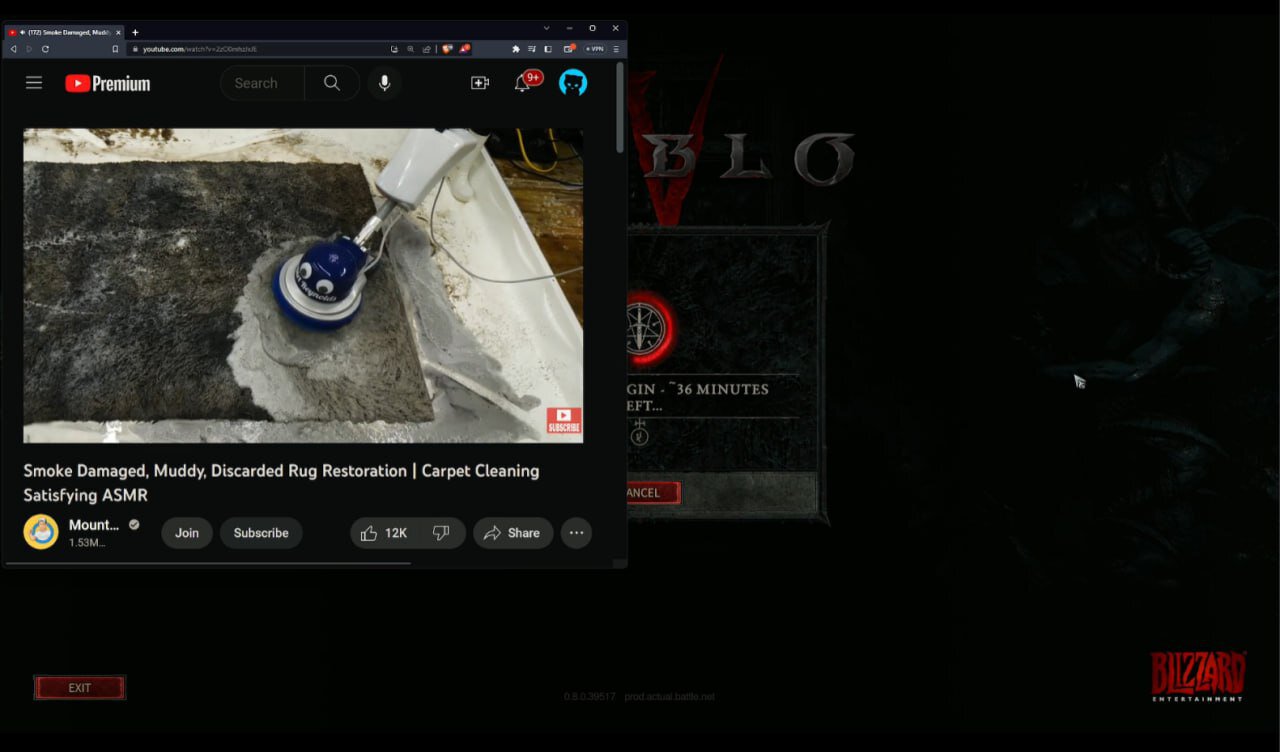
Task: Like the video with thumbs up
Action: click(x=381, y=533)
